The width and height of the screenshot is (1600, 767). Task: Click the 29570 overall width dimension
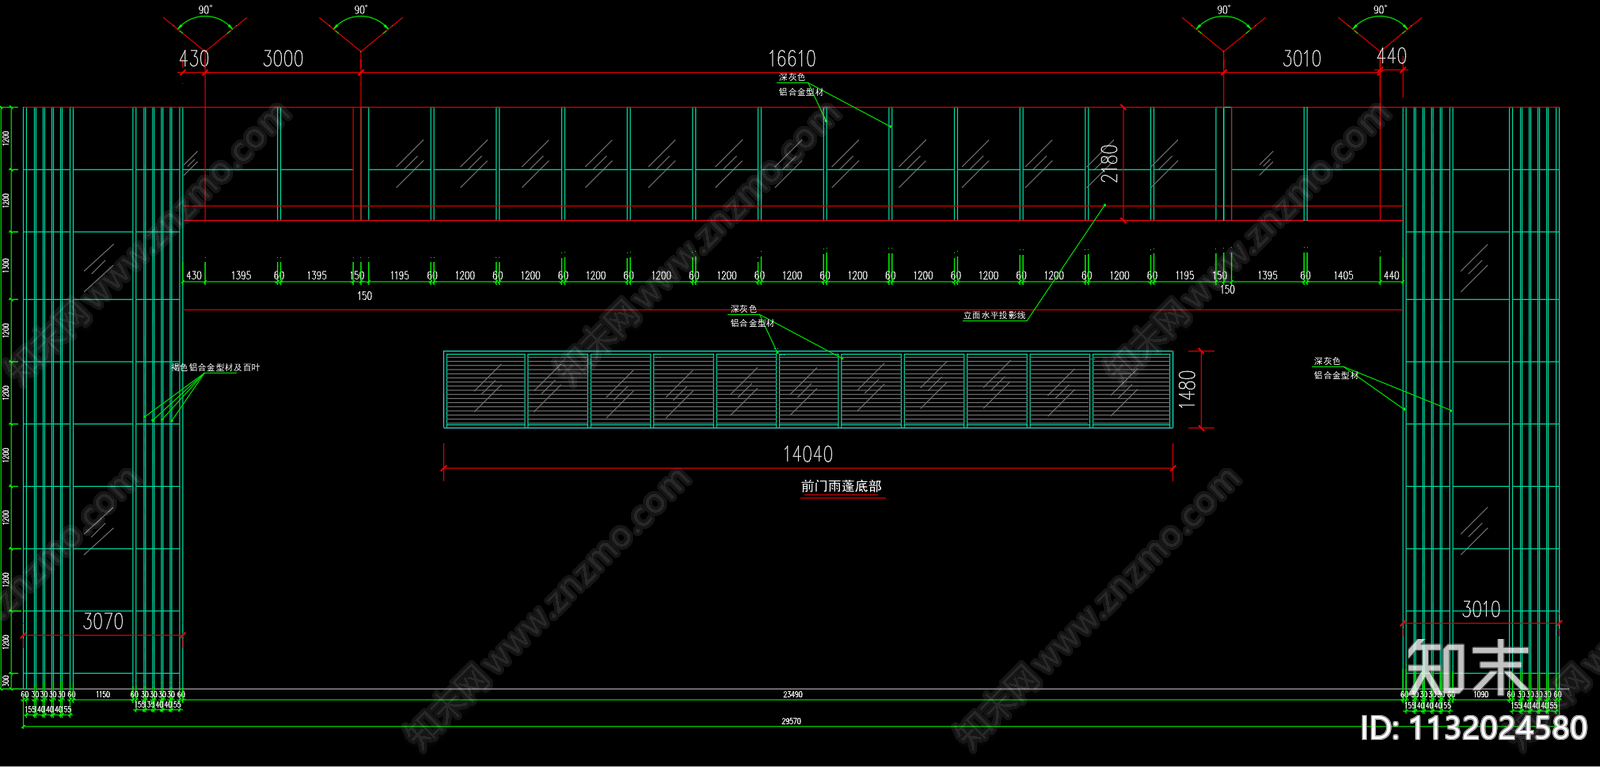point(791,721)
